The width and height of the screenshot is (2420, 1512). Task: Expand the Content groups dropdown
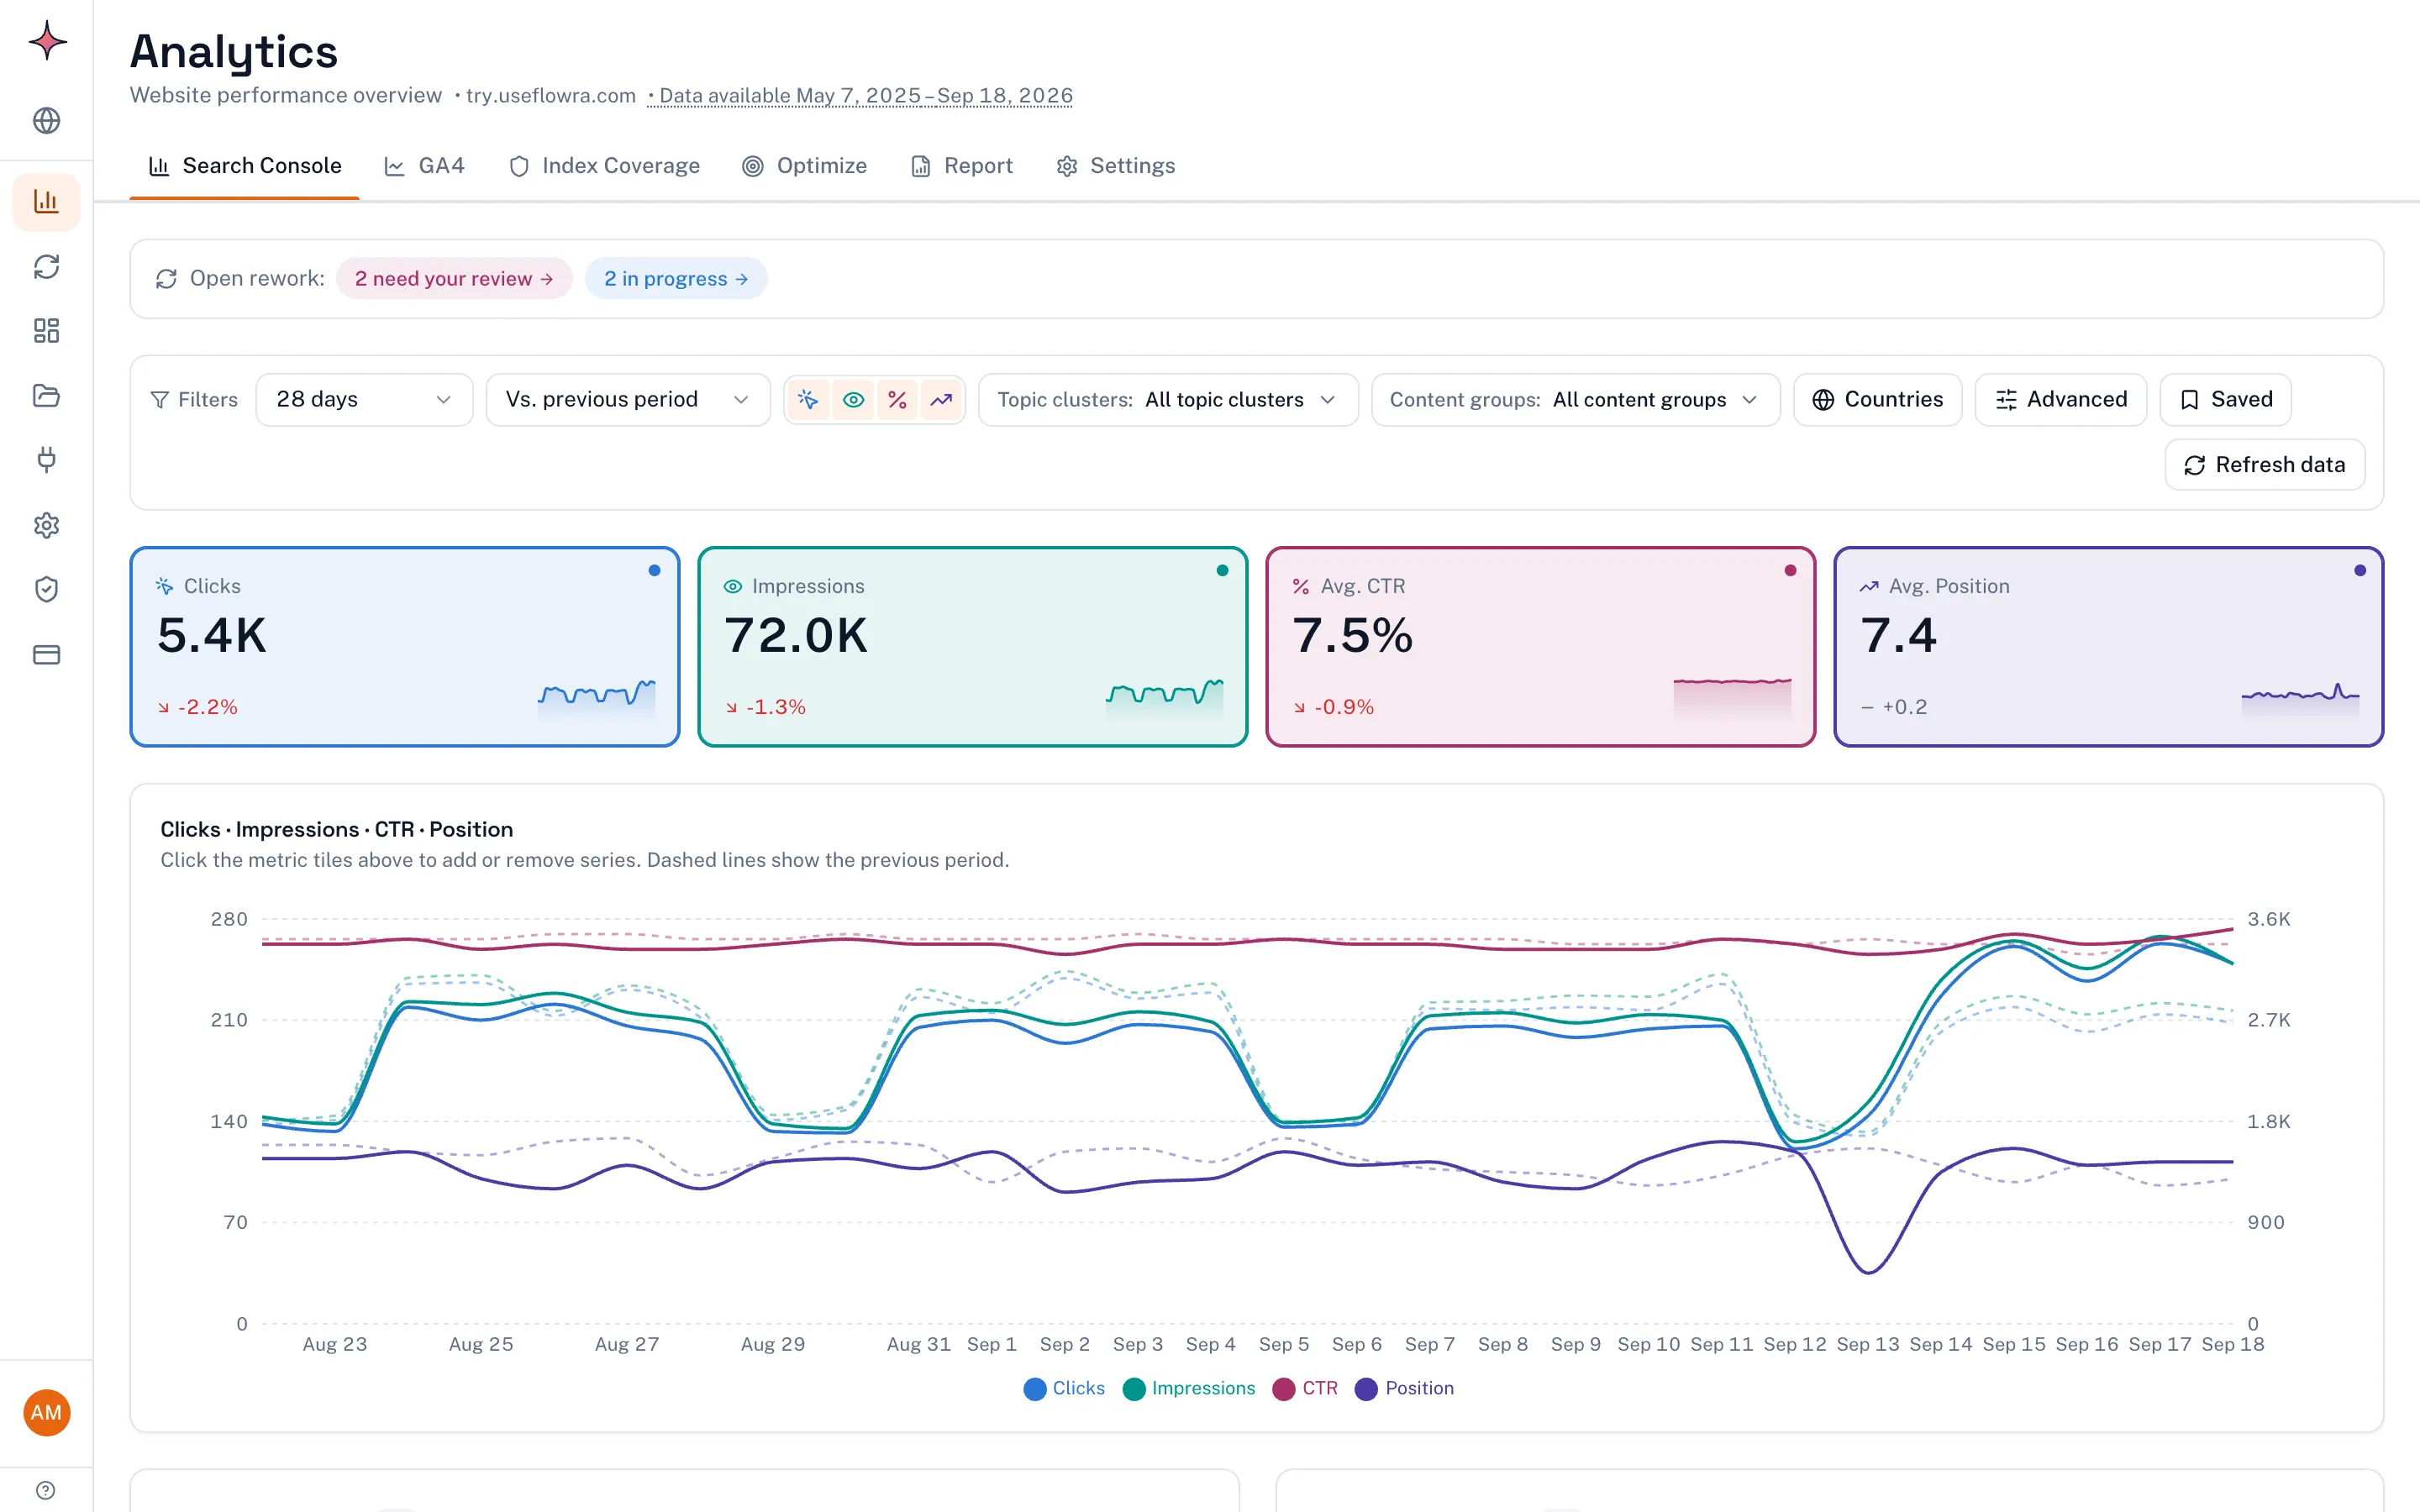[1576, 400]
